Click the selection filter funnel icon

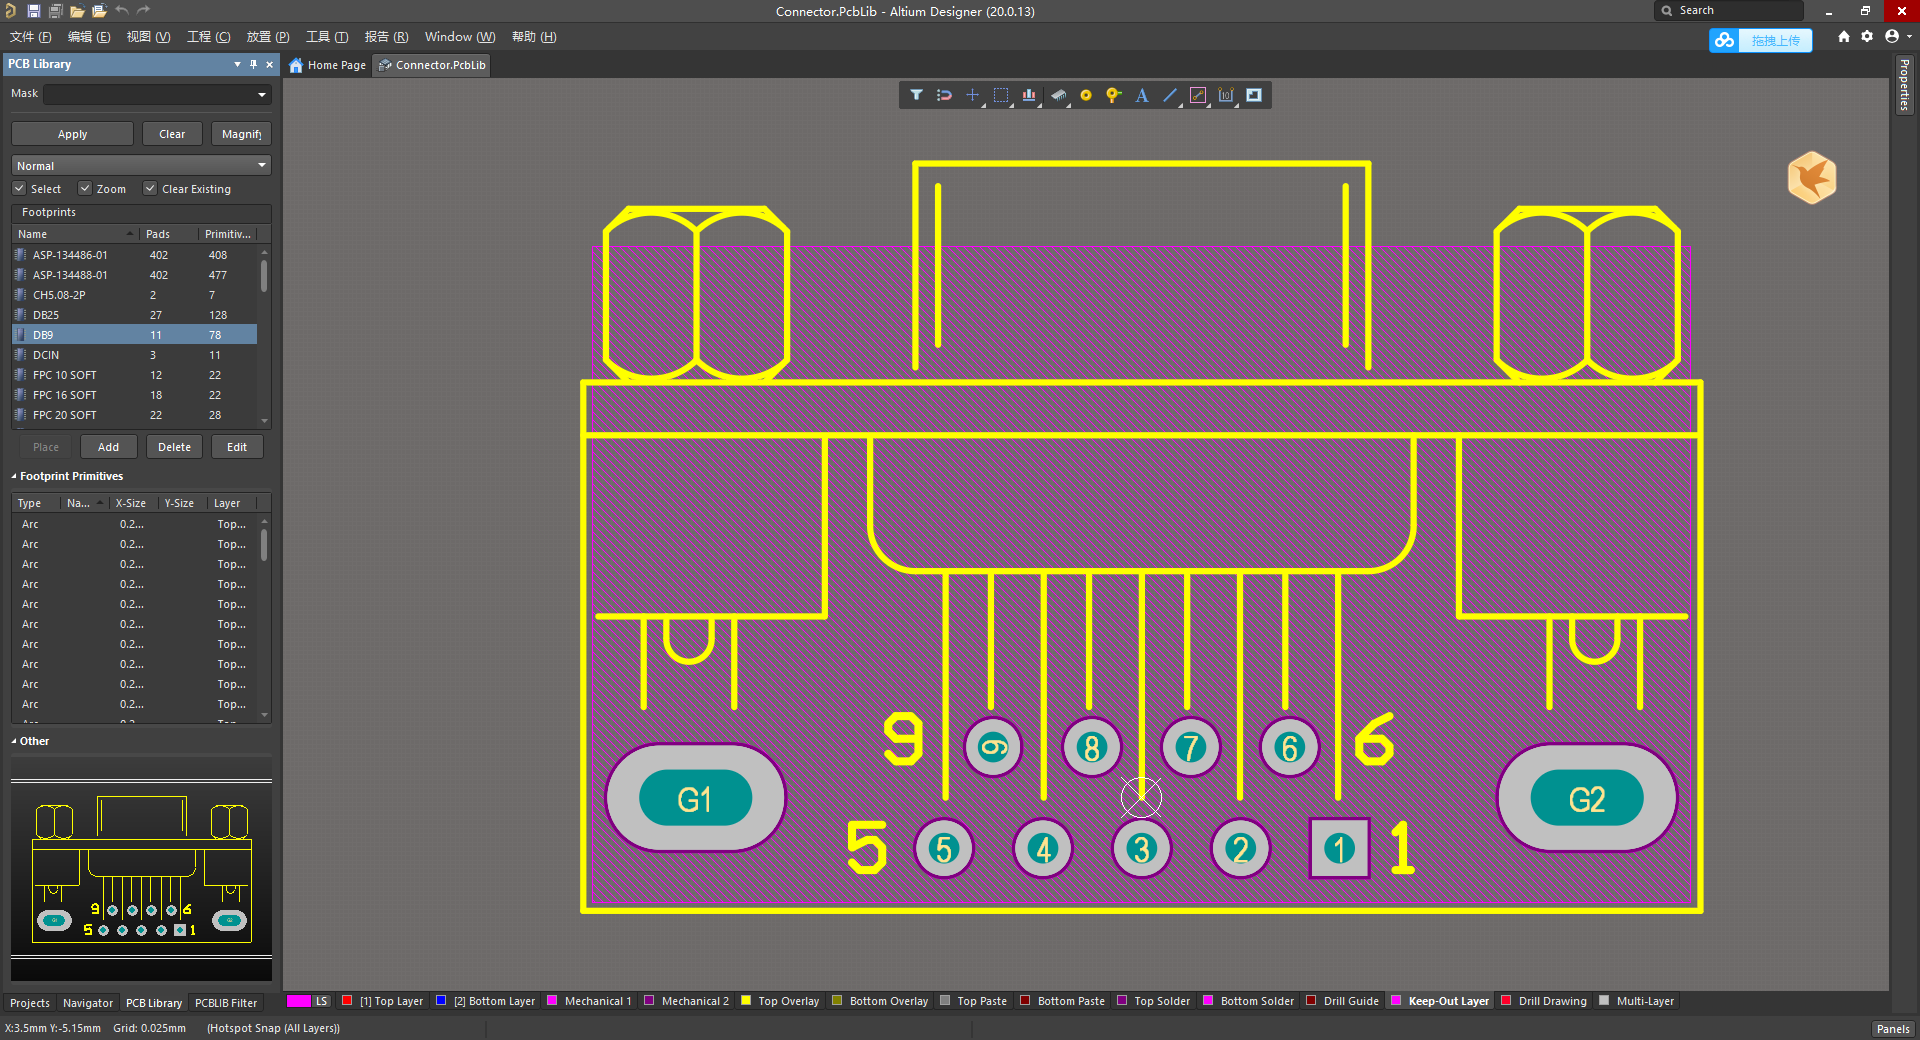tap(916, 95)
